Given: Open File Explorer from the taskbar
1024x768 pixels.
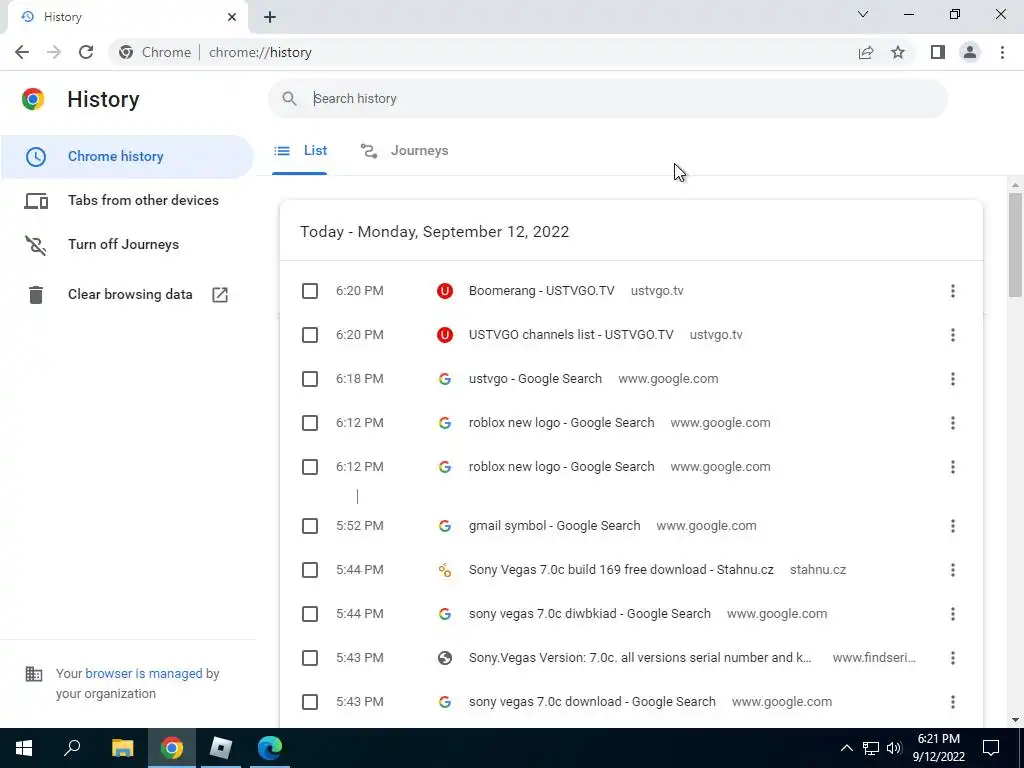Looking at the screenshot, I should 122,748.
